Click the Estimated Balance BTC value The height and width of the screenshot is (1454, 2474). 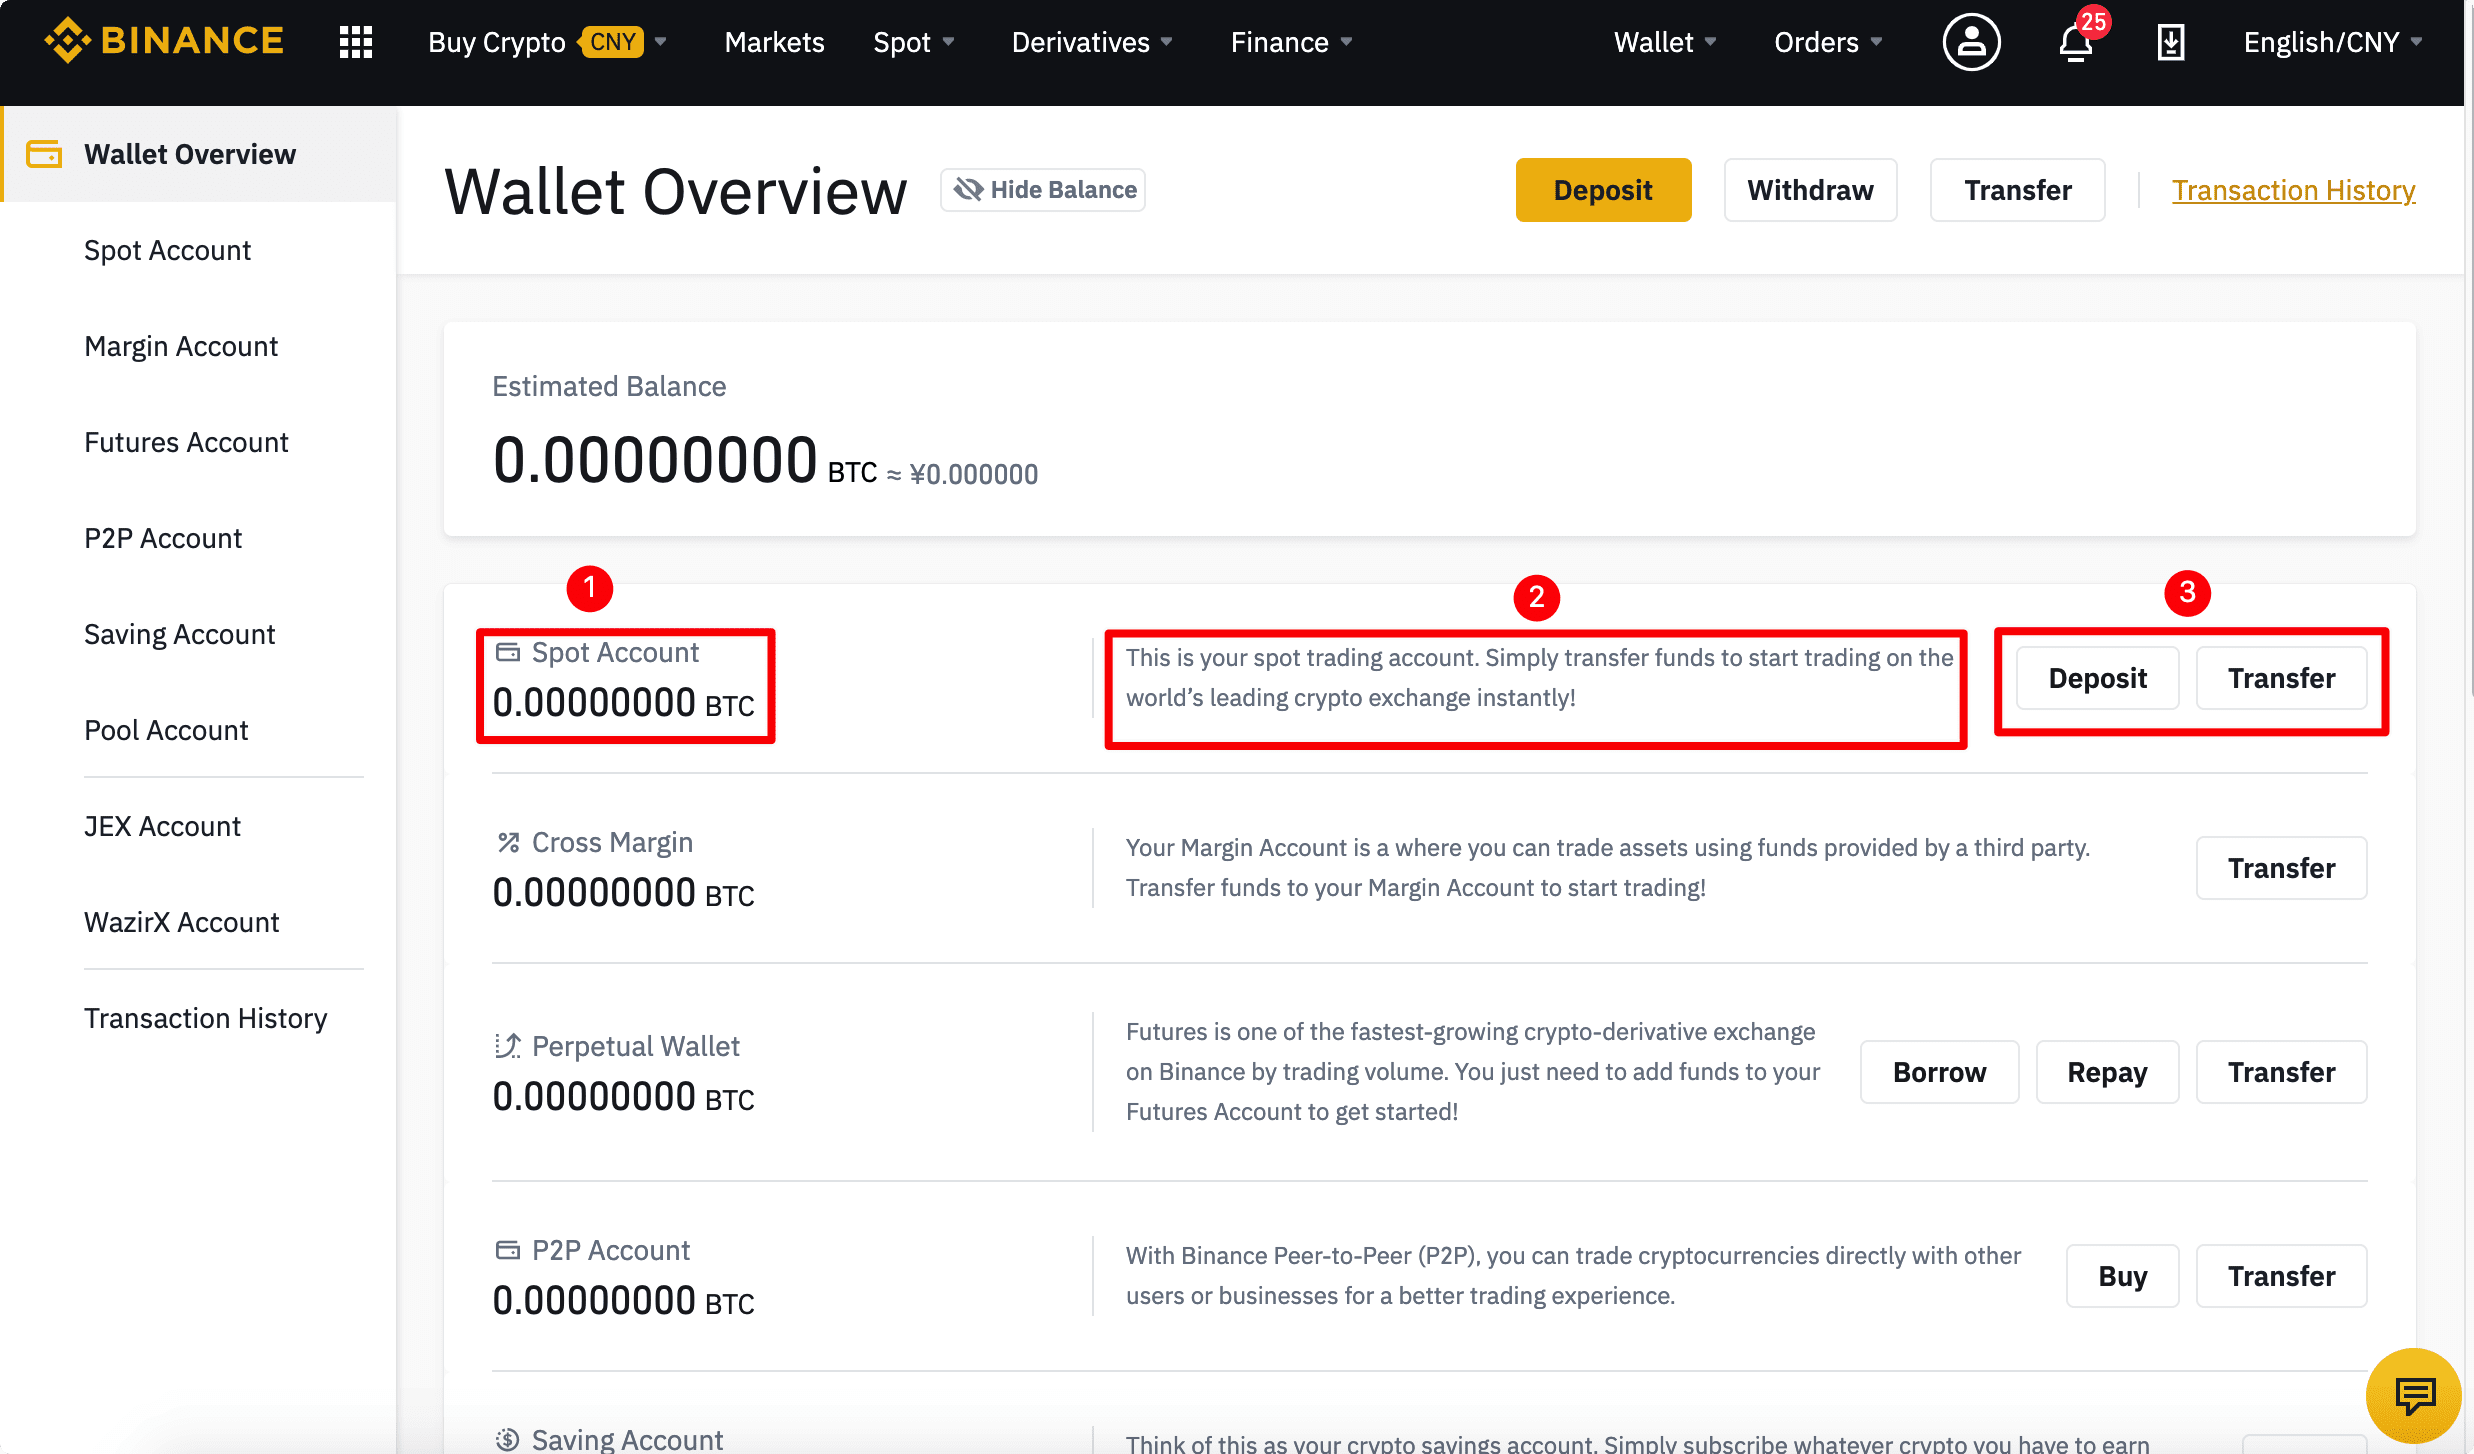685,461
